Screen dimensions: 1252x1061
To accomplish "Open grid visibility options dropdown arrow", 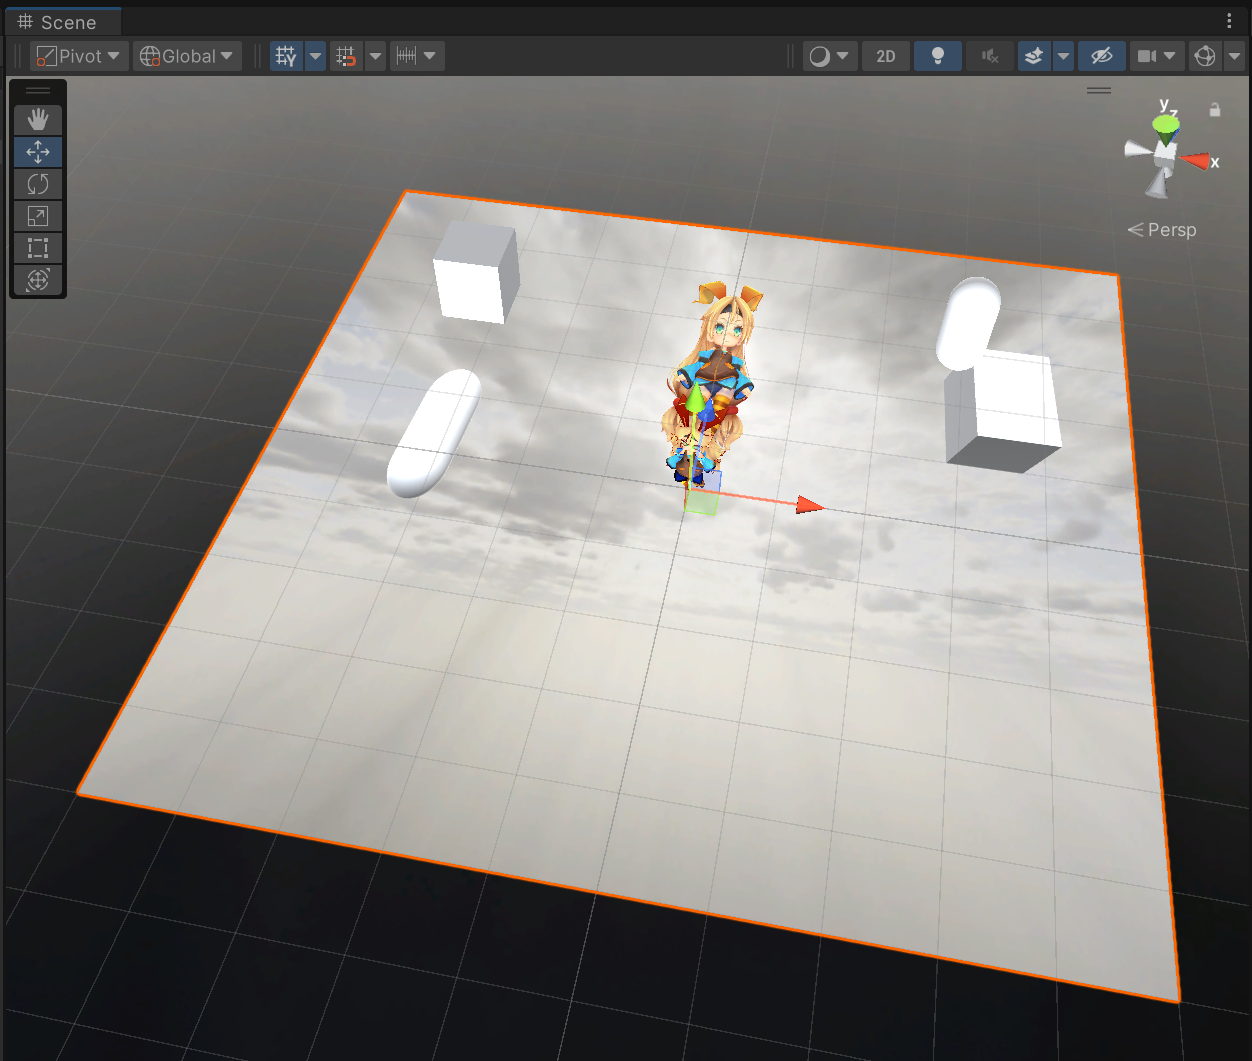I will [x=315, y=56].
